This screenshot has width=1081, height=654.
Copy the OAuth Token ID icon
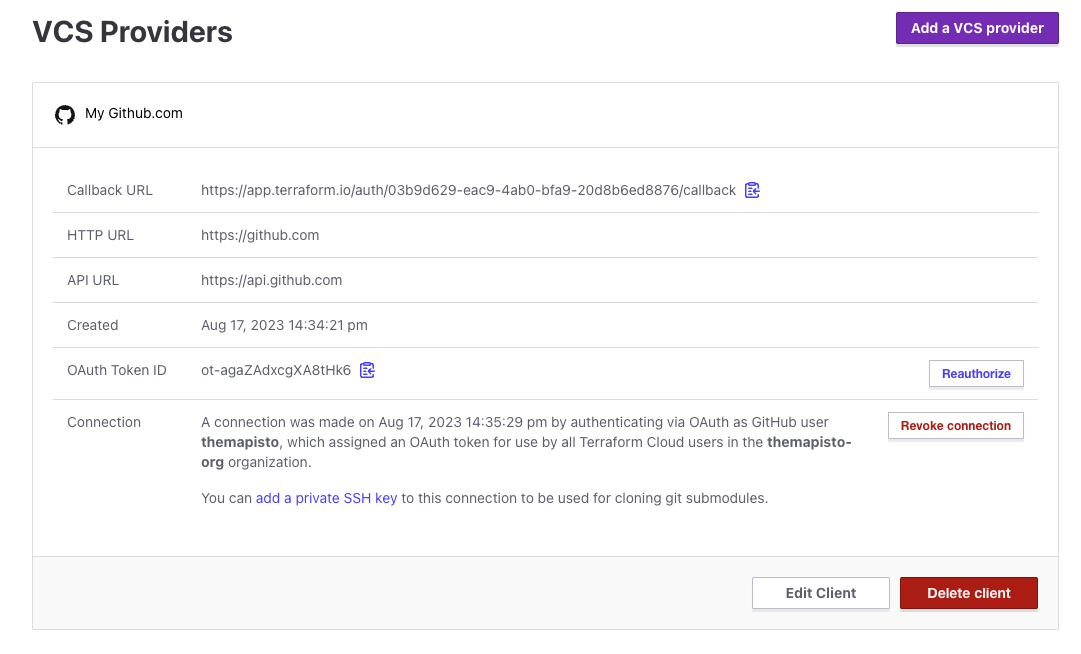coord(367,370)
